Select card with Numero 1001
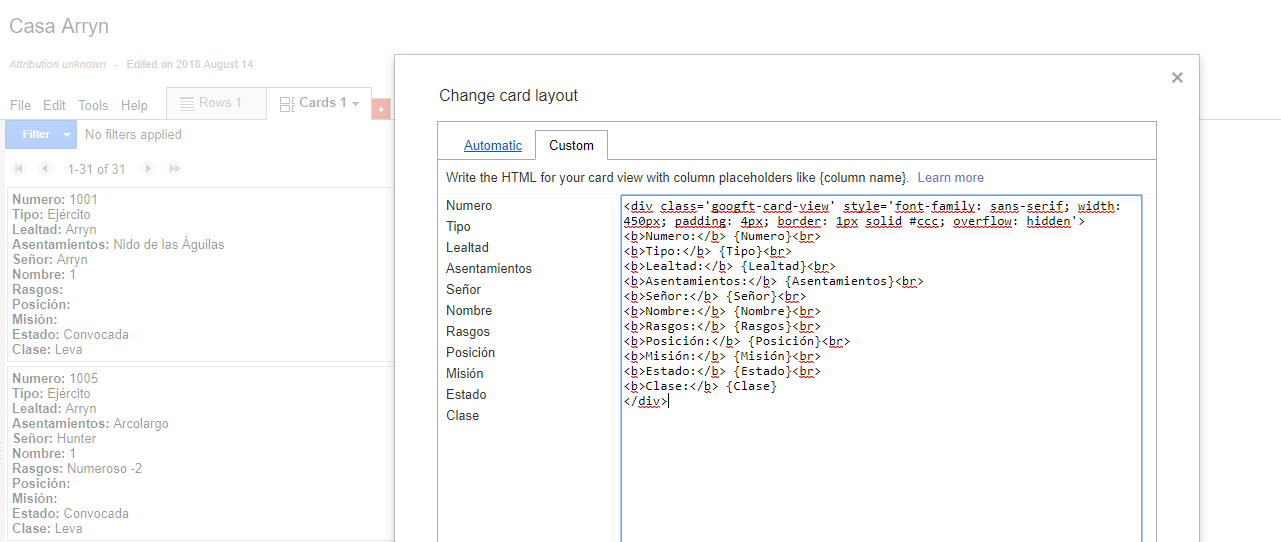1281x542 pixels. click(200, 274)
